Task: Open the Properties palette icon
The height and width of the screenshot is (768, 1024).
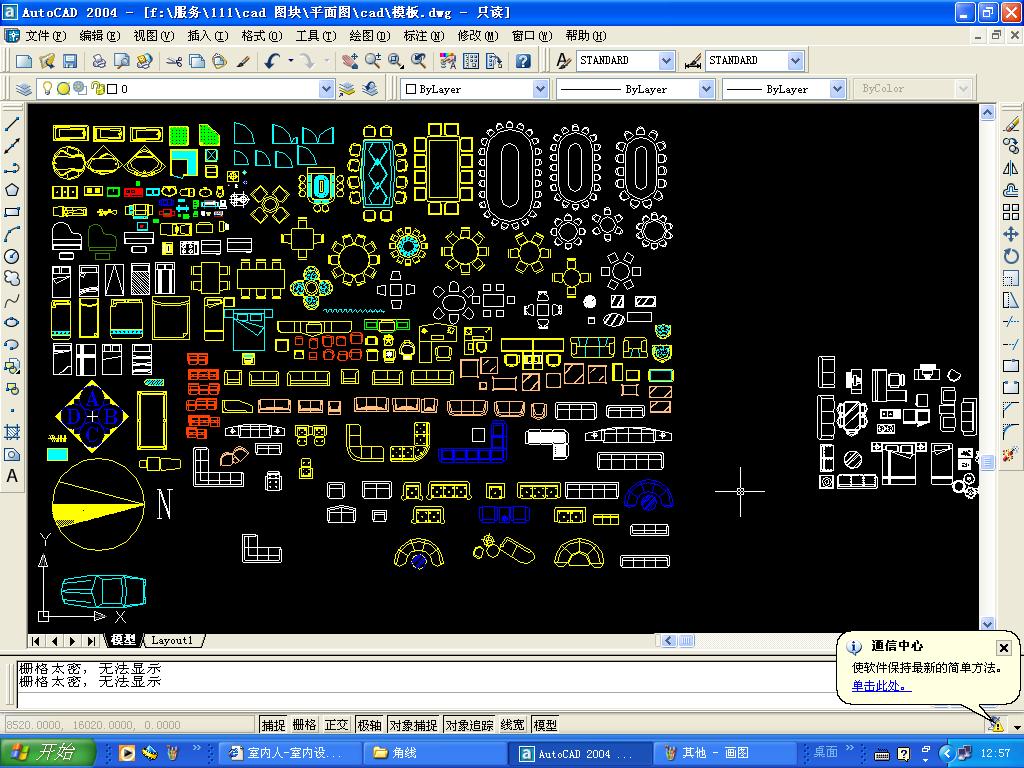Action: coord(448,61)
